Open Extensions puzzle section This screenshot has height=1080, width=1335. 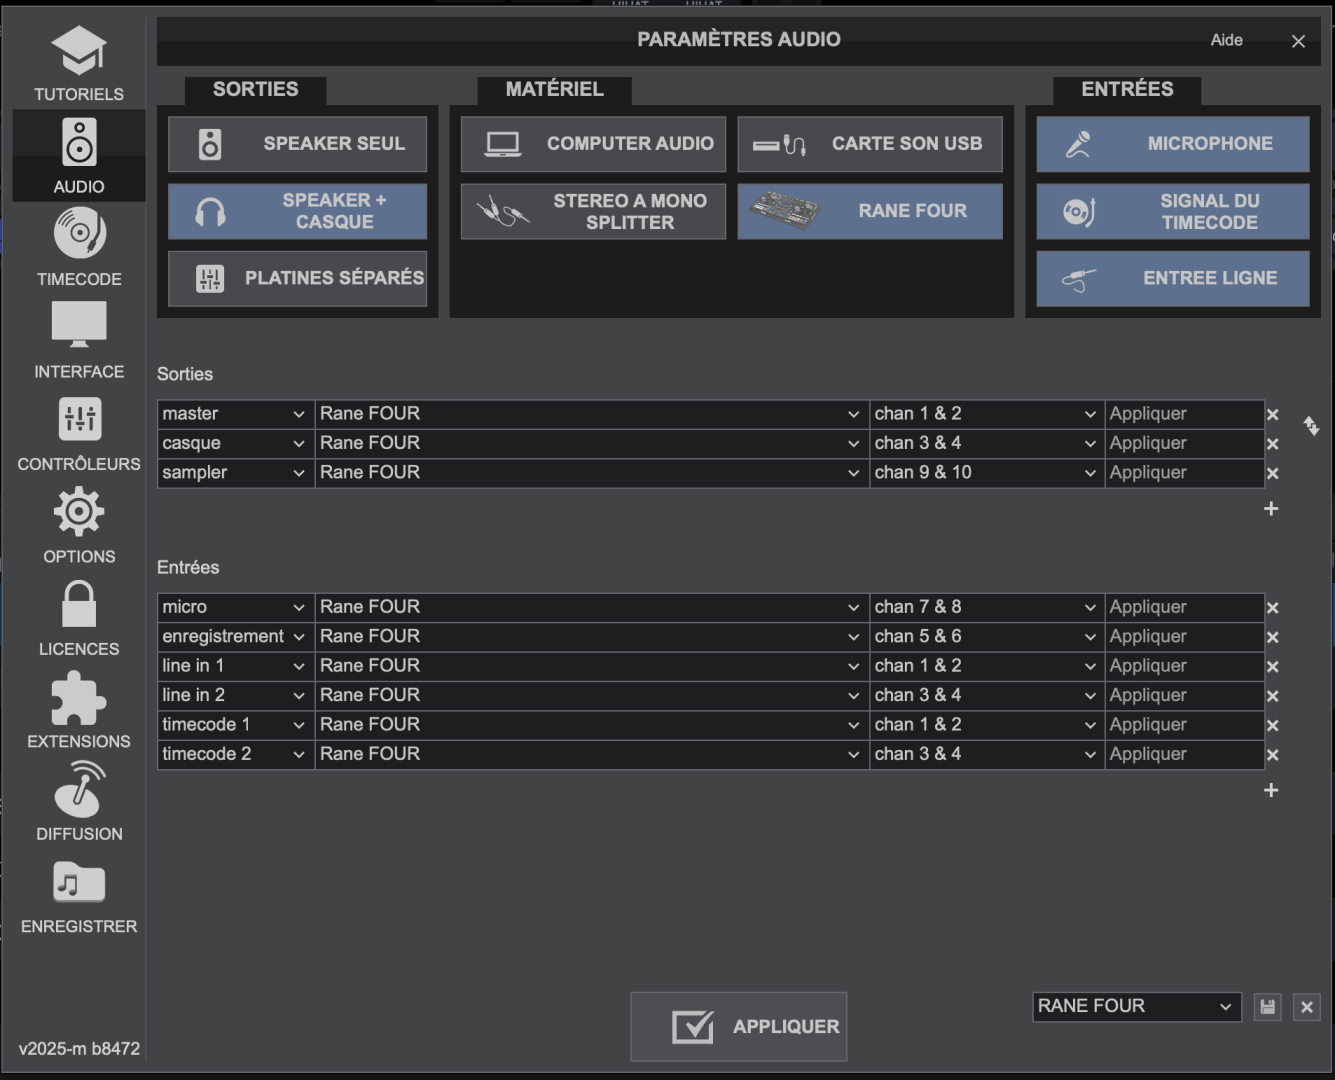(x=79, y=710)
